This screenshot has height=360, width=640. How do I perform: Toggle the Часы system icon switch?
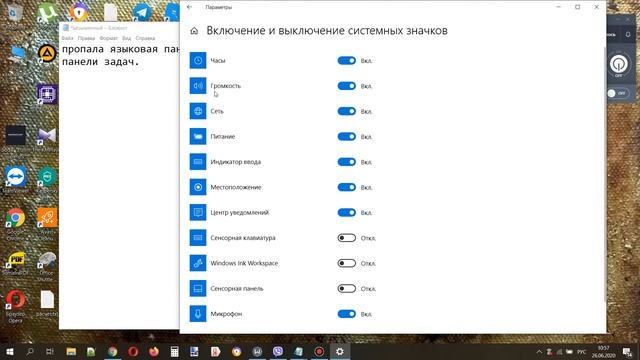point(347,60)
